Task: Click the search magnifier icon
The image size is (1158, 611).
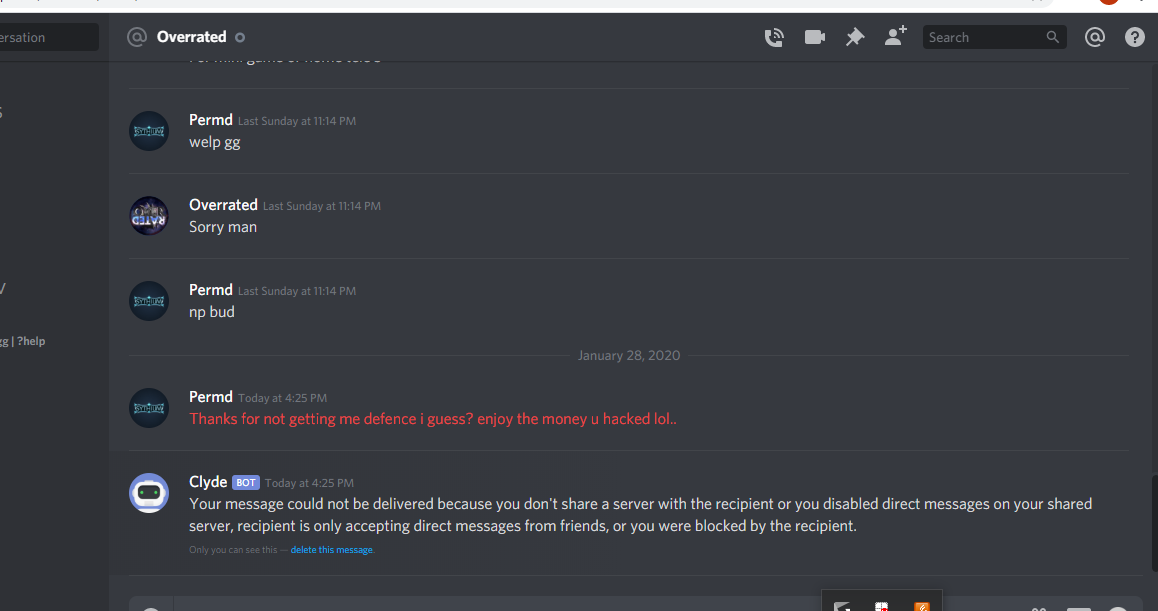Action: point(1052,37)
